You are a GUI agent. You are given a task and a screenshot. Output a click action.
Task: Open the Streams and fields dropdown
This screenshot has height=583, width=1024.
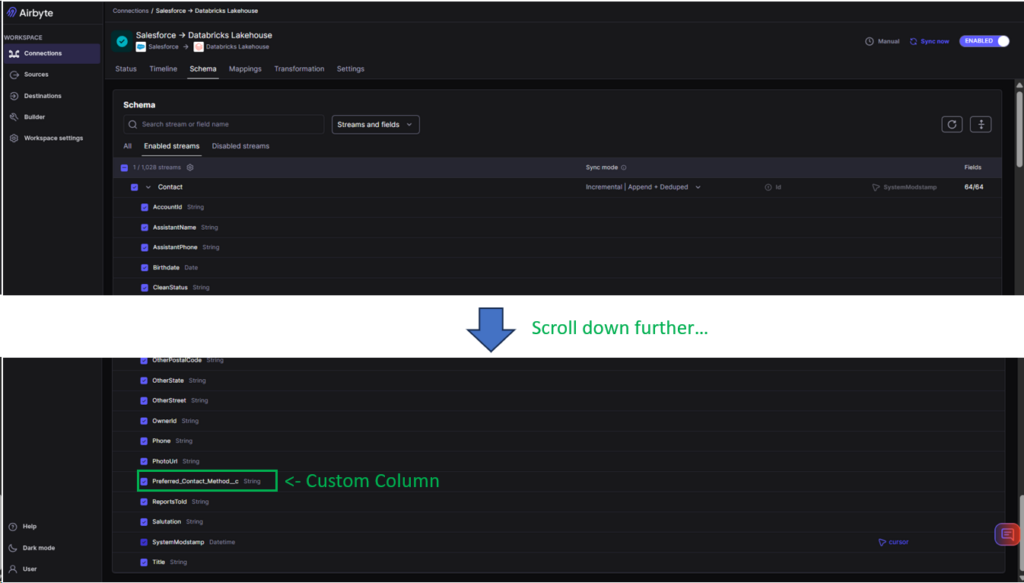(x=376, y=125)
